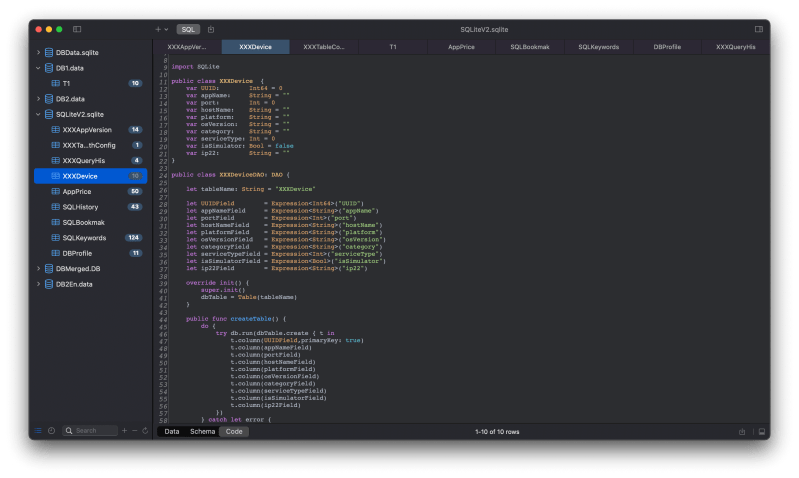This screenshot has height=478, width=799.
Task: Expand the DB2En.data database
Action: 38,284
